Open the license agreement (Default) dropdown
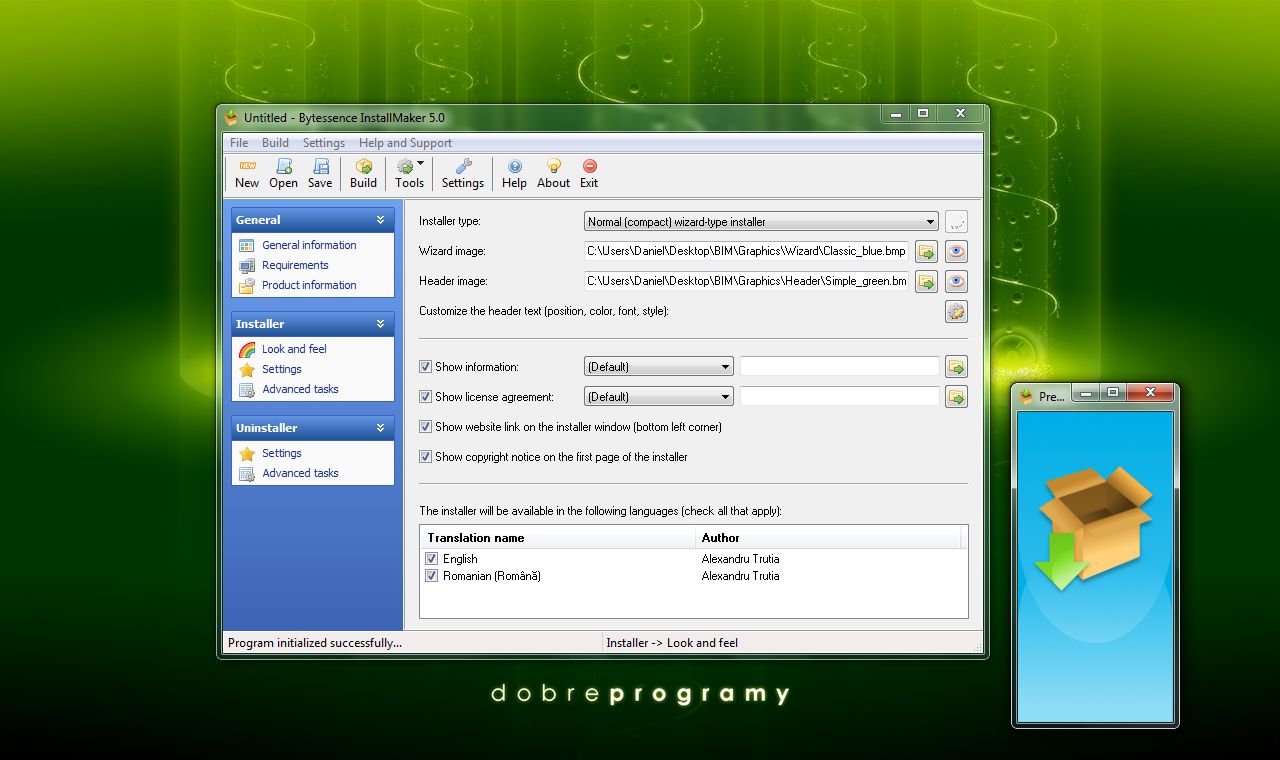This screenshot has width=1280, height=760. pos(658,397)
